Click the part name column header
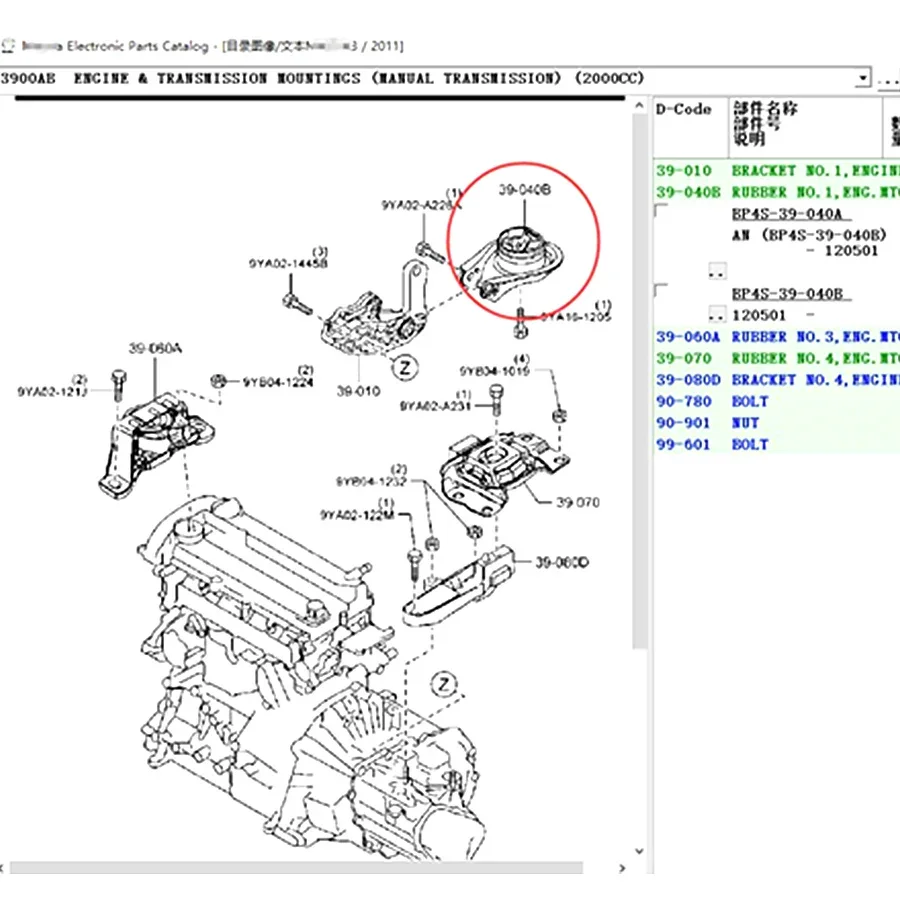The image size is (900, 900). point(805,127)
